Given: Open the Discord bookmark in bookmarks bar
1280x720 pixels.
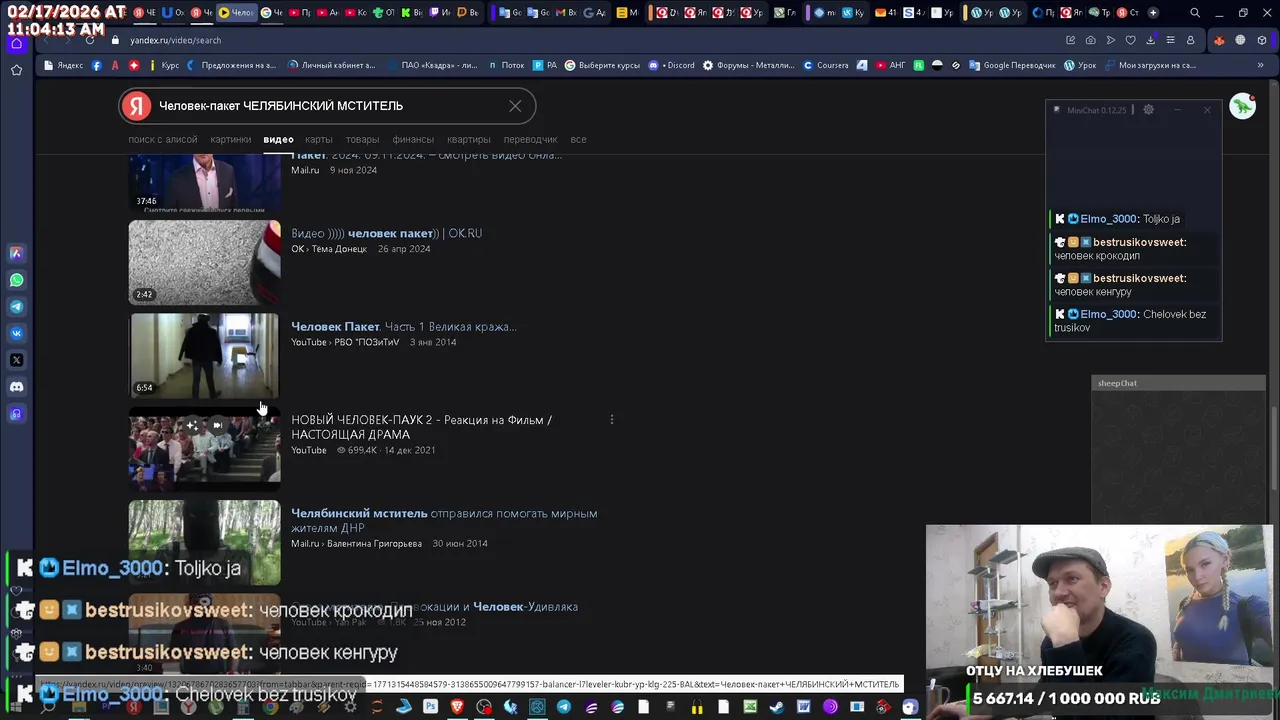Looking at the screenshot, I should [x=671, y=65].
